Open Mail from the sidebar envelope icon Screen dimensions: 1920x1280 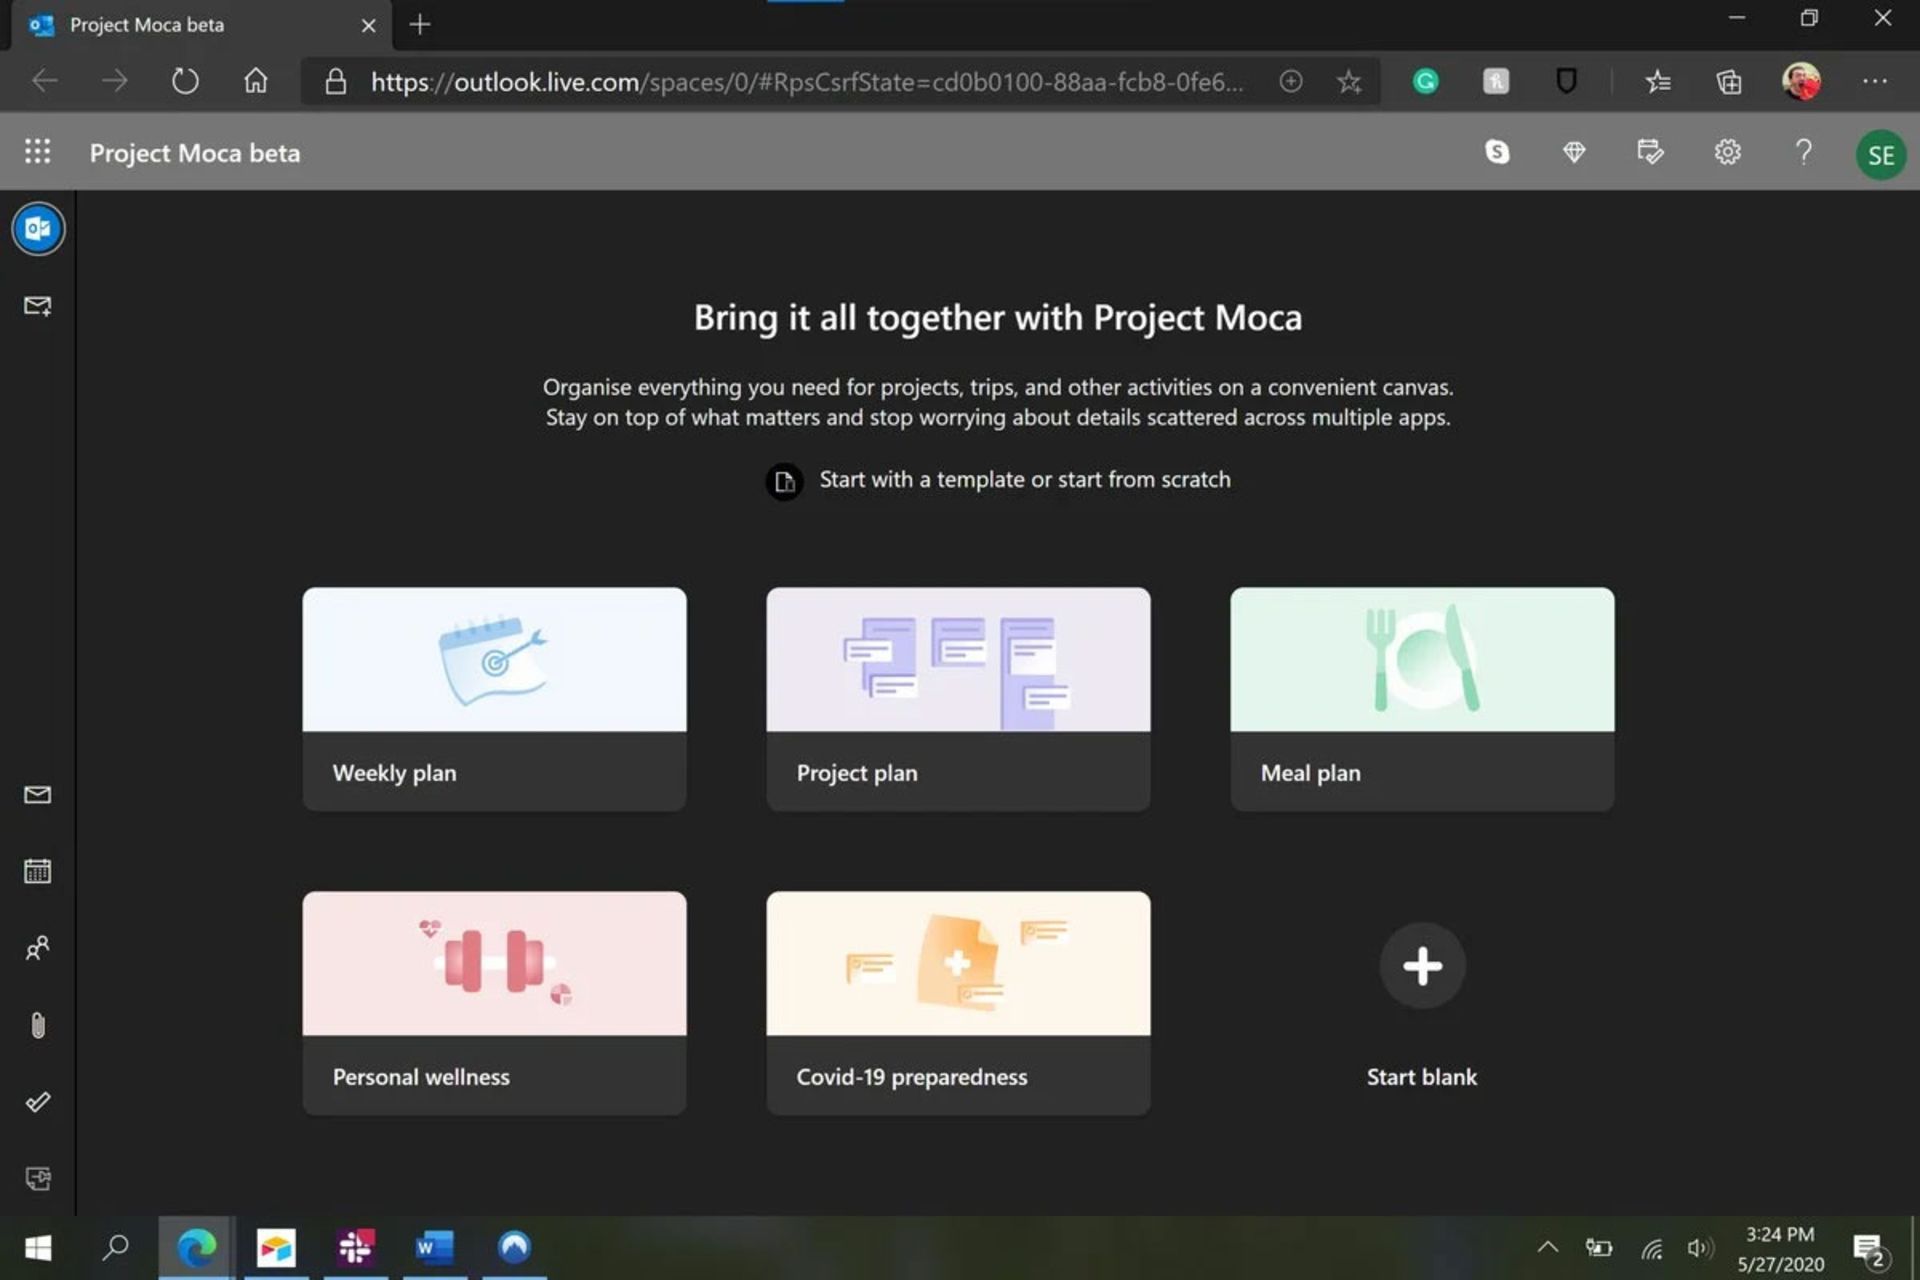click(38, 795)
